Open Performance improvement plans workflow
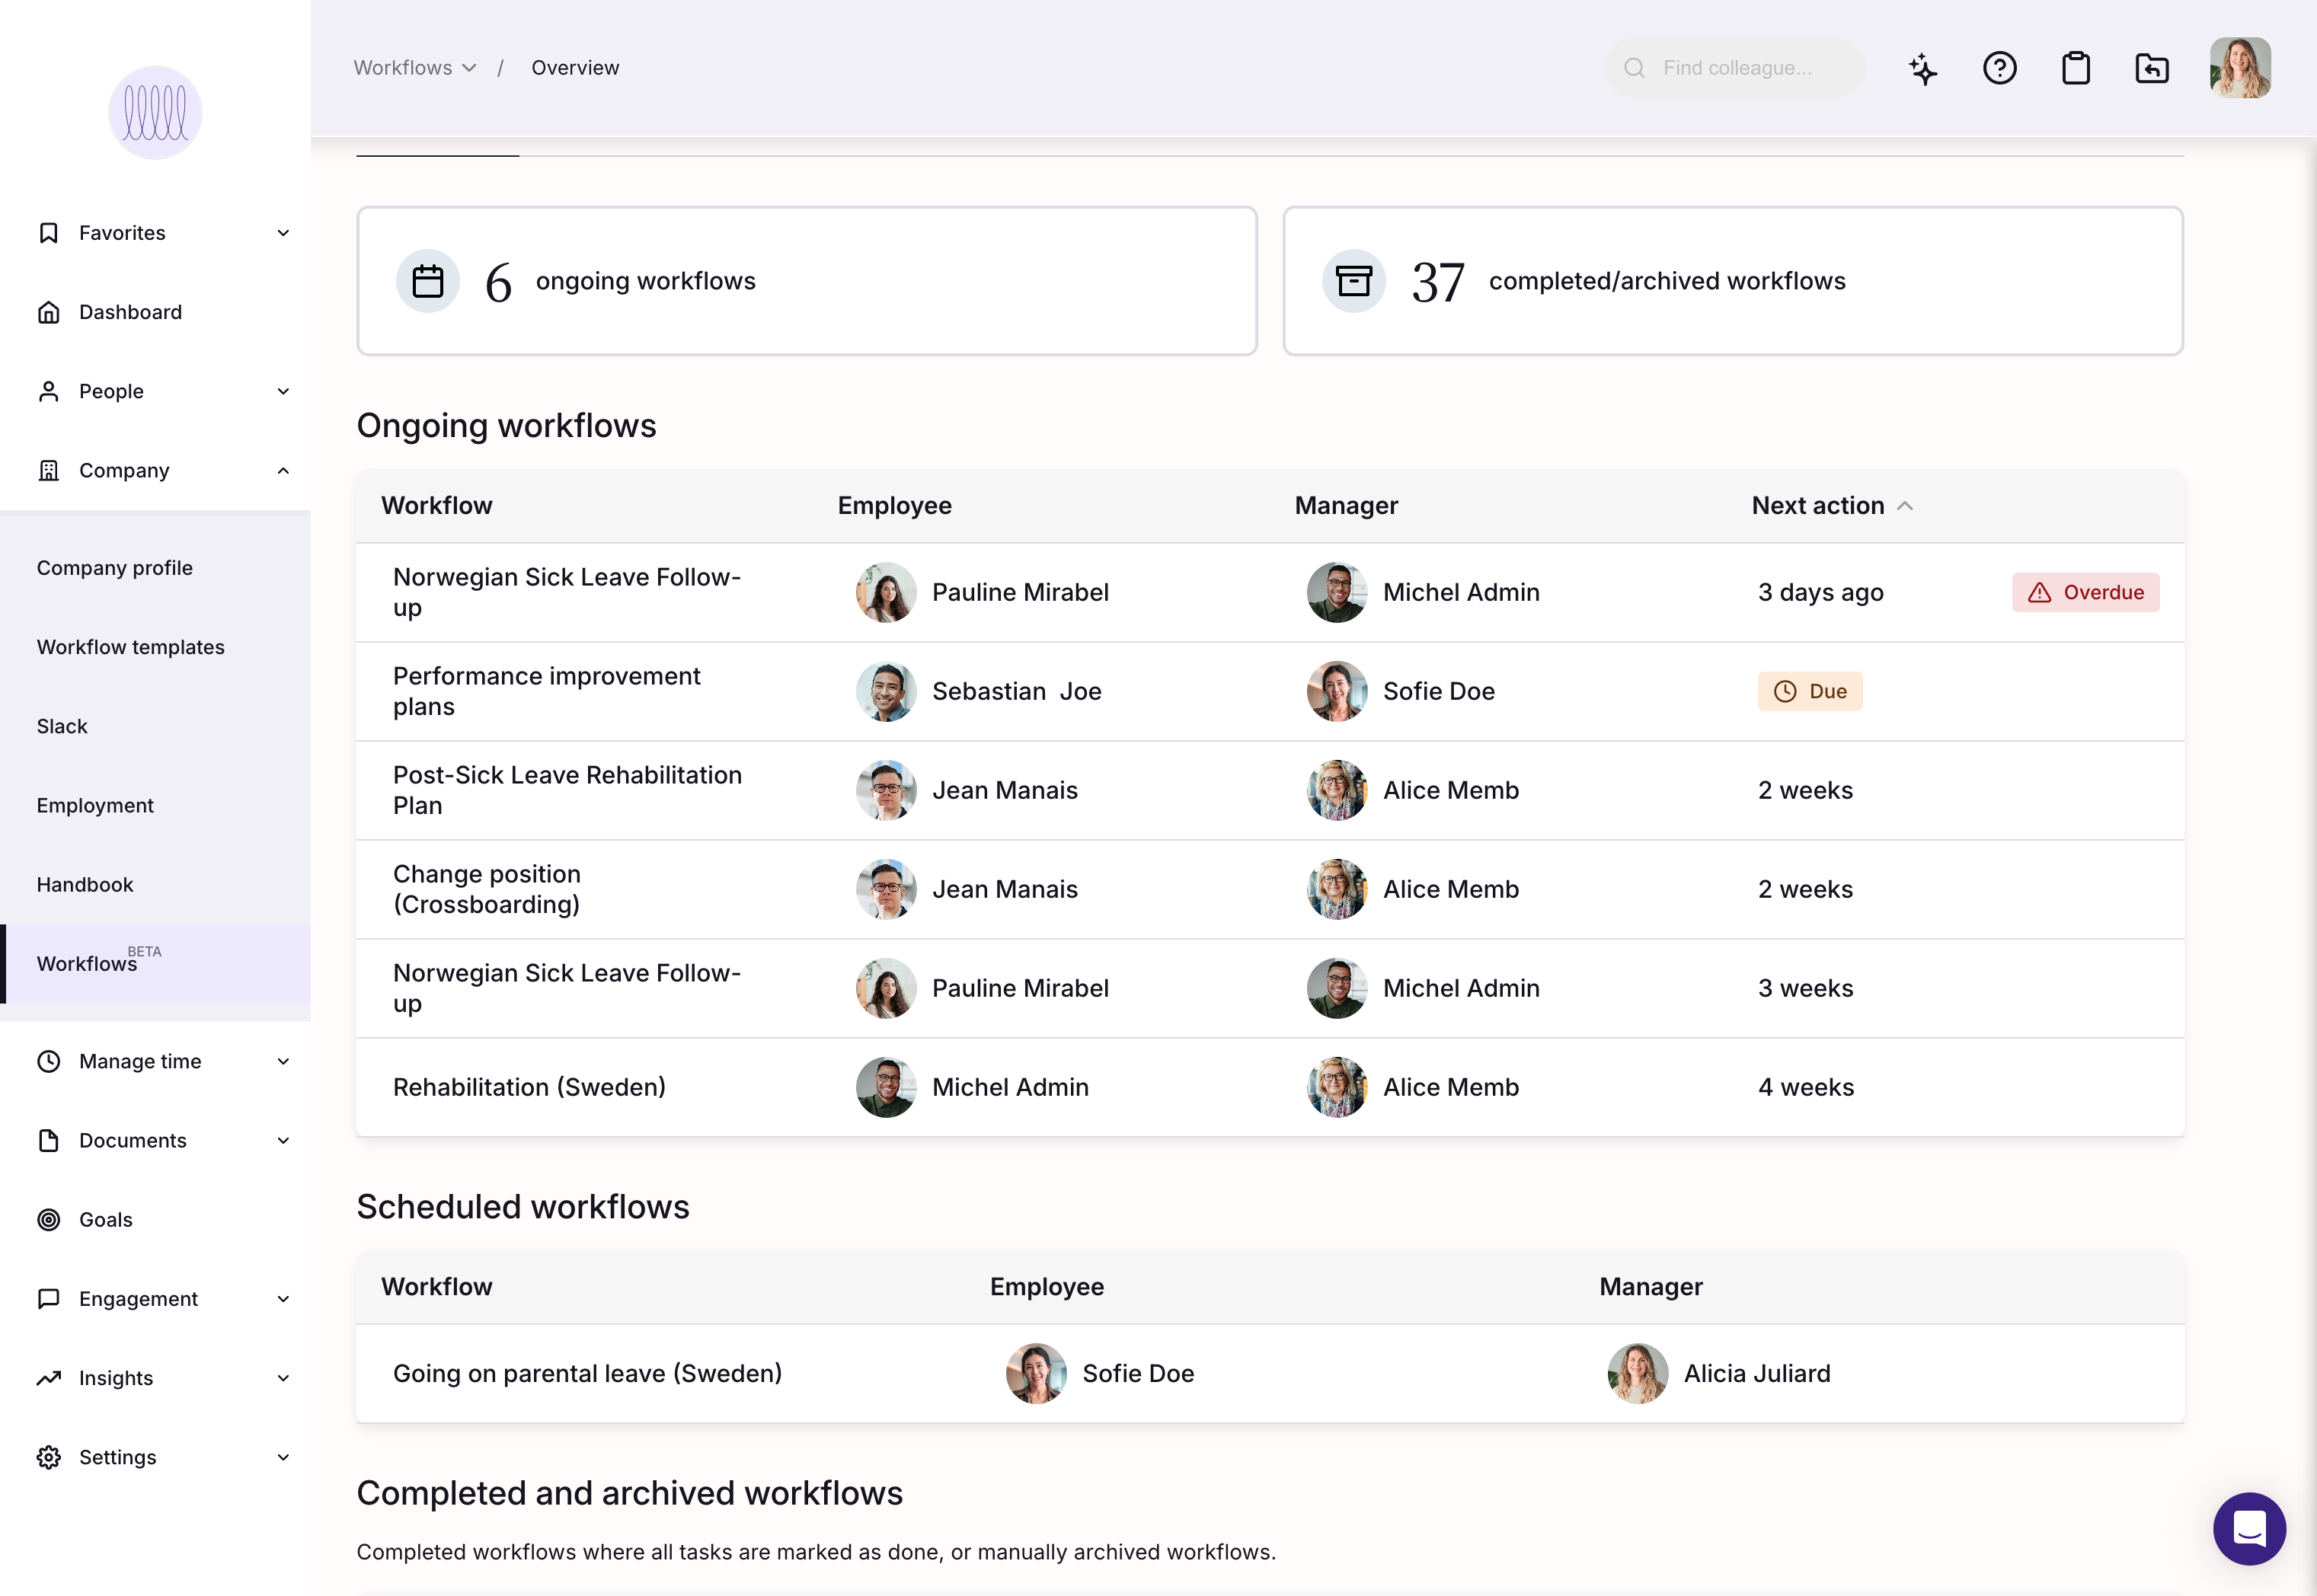The image size is (2317, 1596). 546,691
